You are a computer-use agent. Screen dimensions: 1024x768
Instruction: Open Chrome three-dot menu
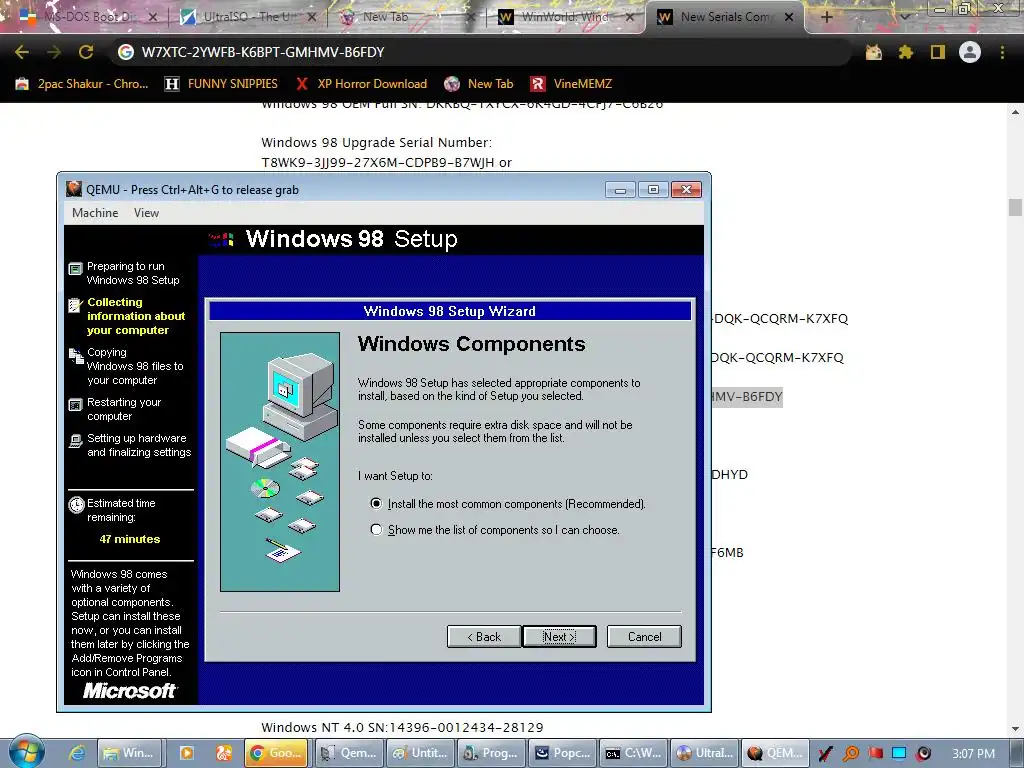coord(1002,52)
